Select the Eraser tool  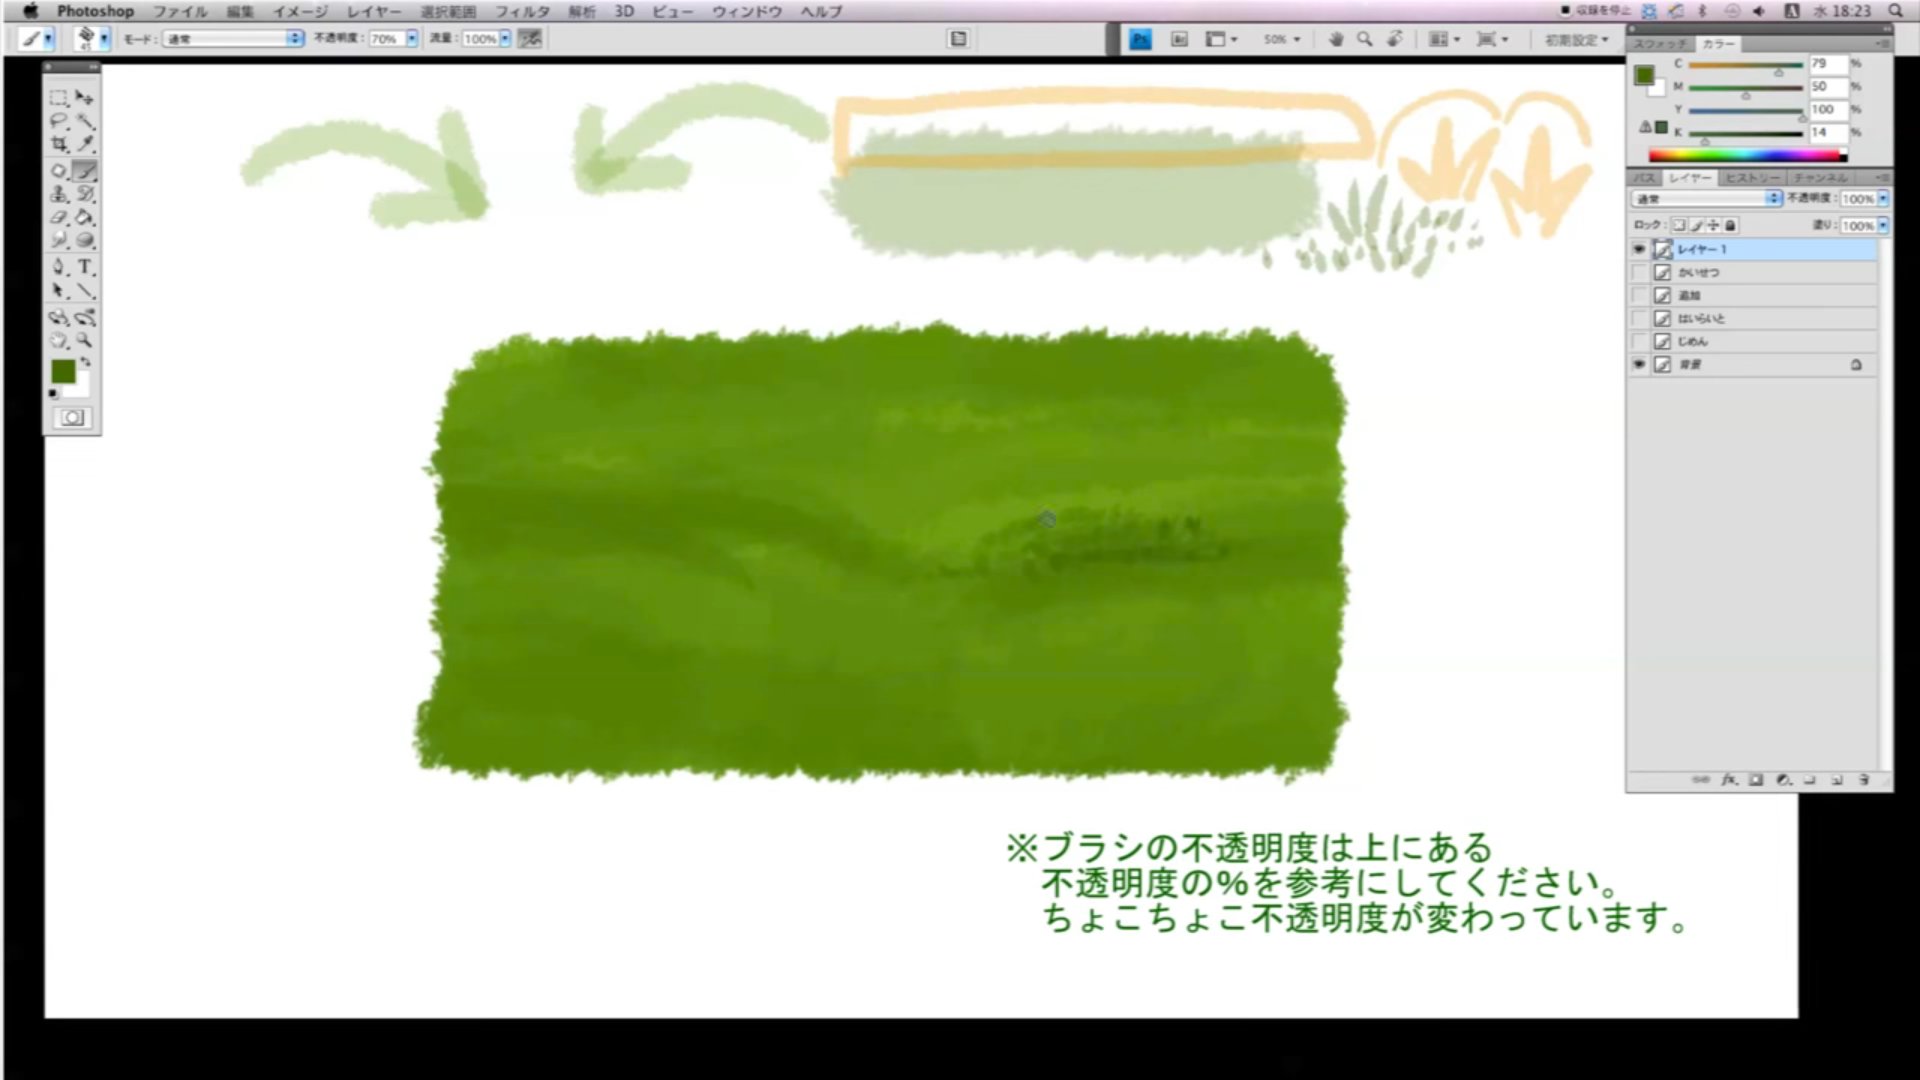coord(59,217)
